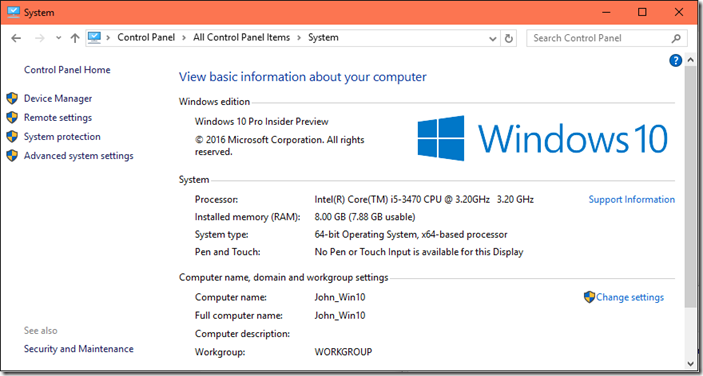Click Change settings link
Viewport: 703px width, 376px height.
[630, 298]
